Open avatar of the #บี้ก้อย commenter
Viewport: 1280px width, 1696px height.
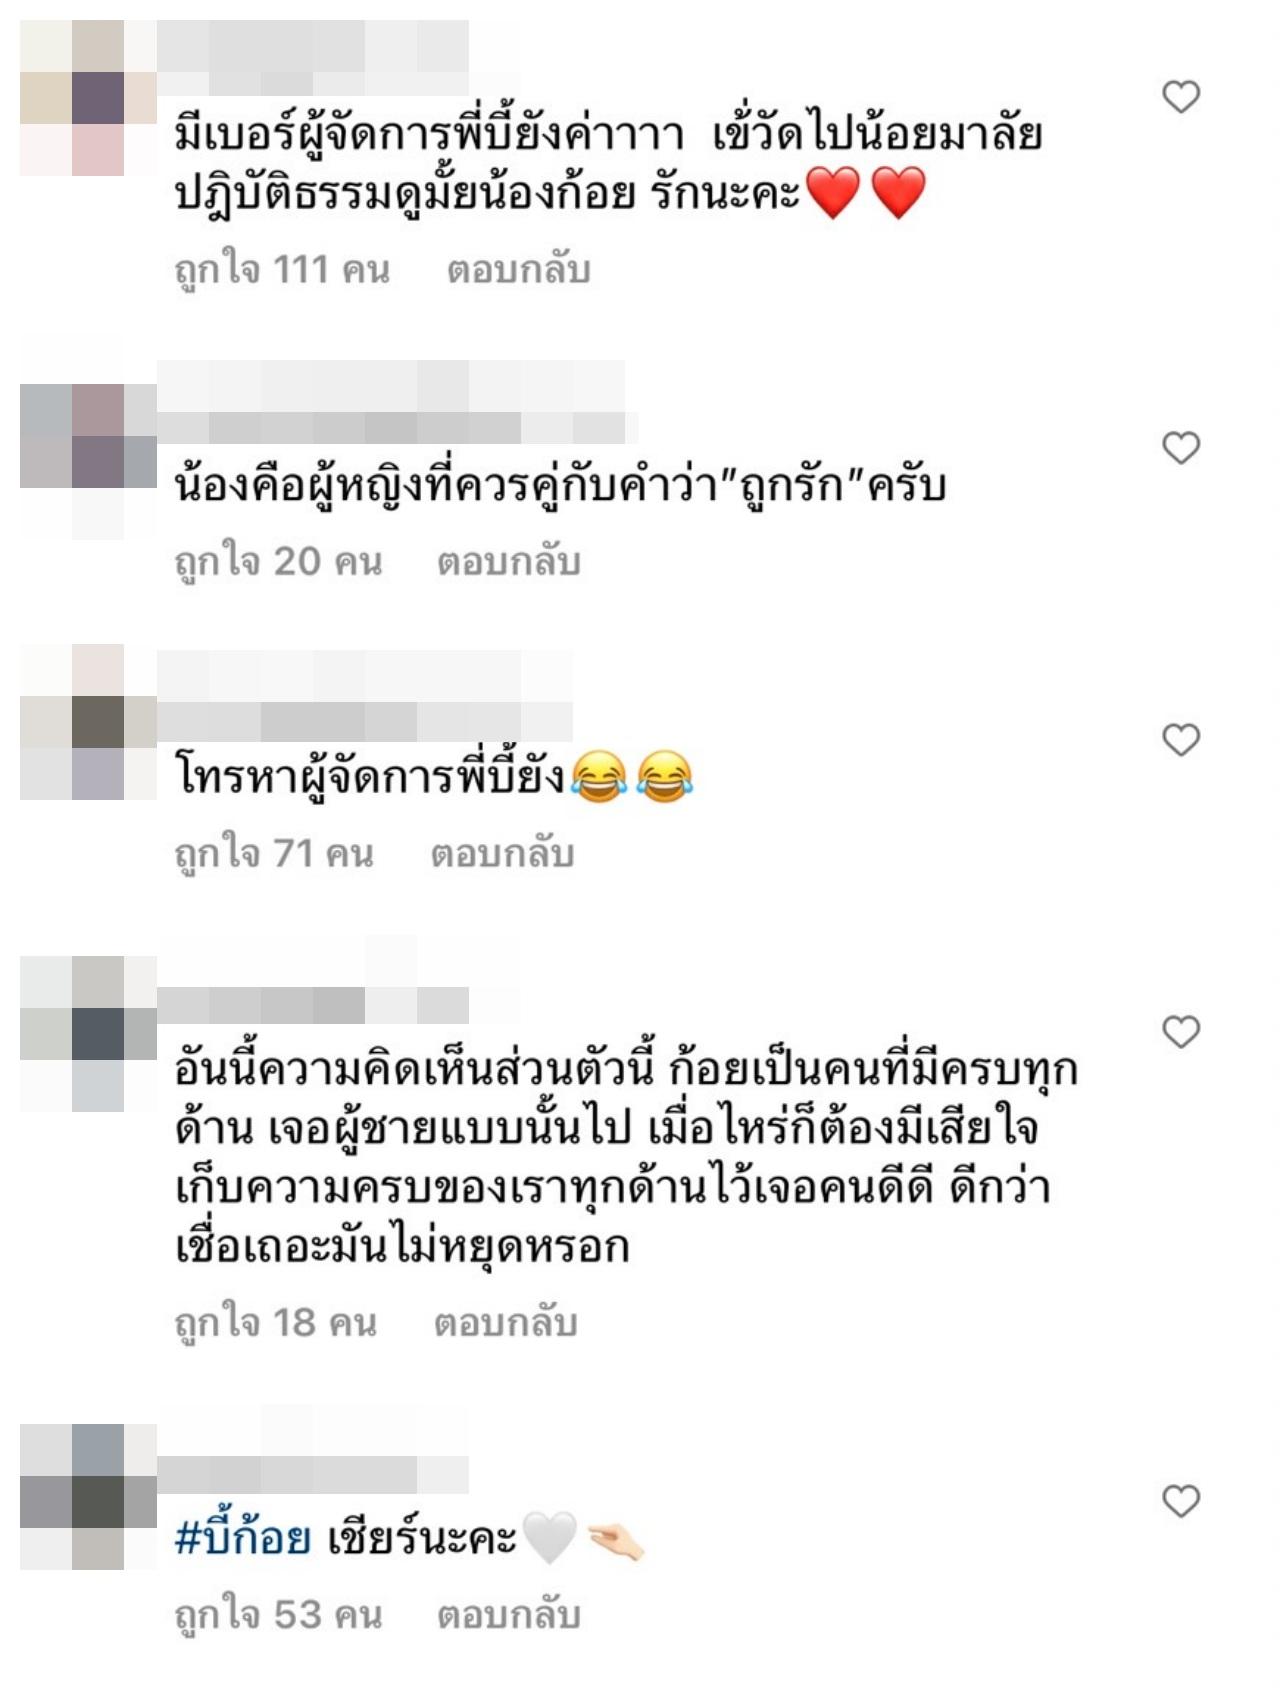[88, 1498]
